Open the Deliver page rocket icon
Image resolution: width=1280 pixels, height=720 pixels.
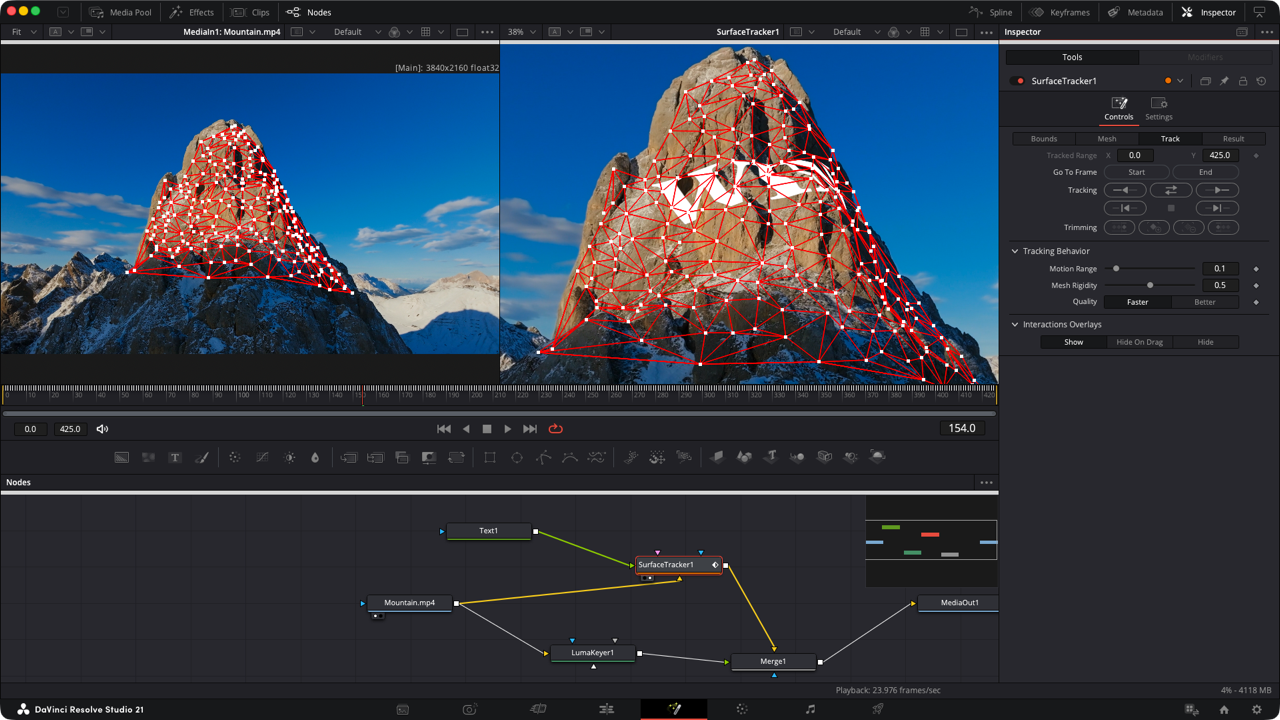pos(878,709)
